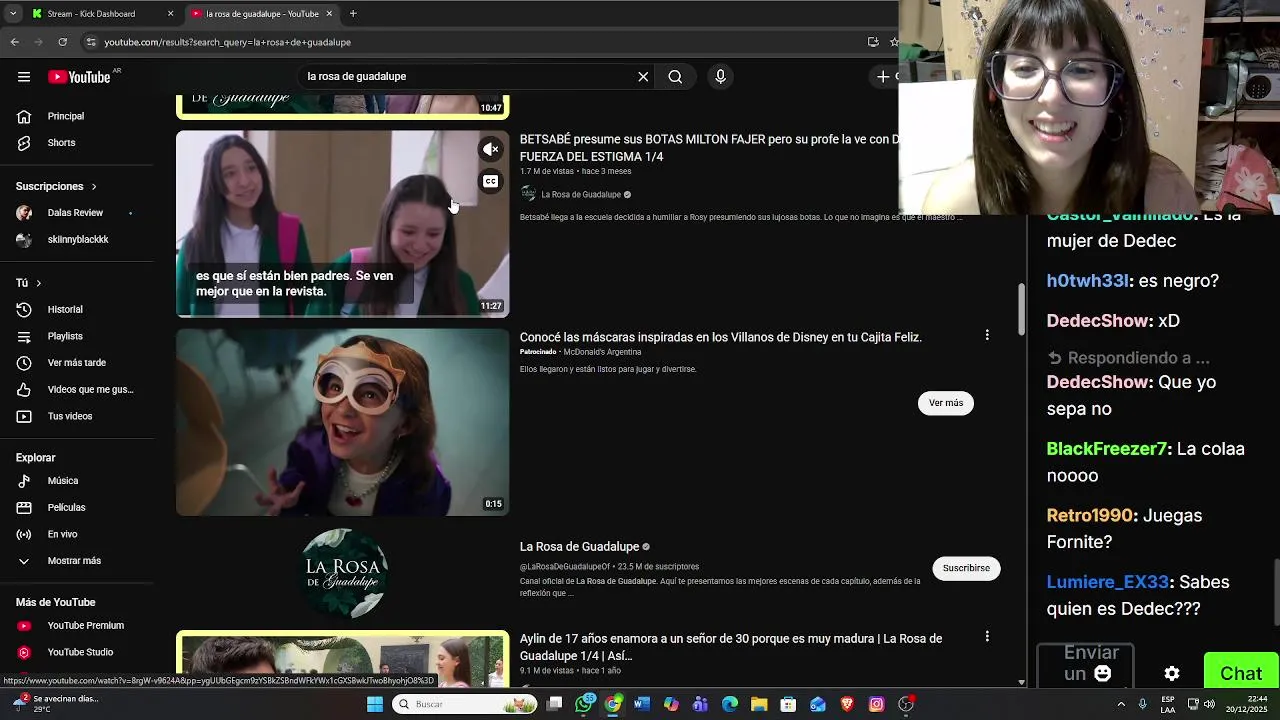Image resolution: width=1280 pixels, height=720 pixels.
Task: Open Instagram from the taskbar
Action: [x=876, y=704]
